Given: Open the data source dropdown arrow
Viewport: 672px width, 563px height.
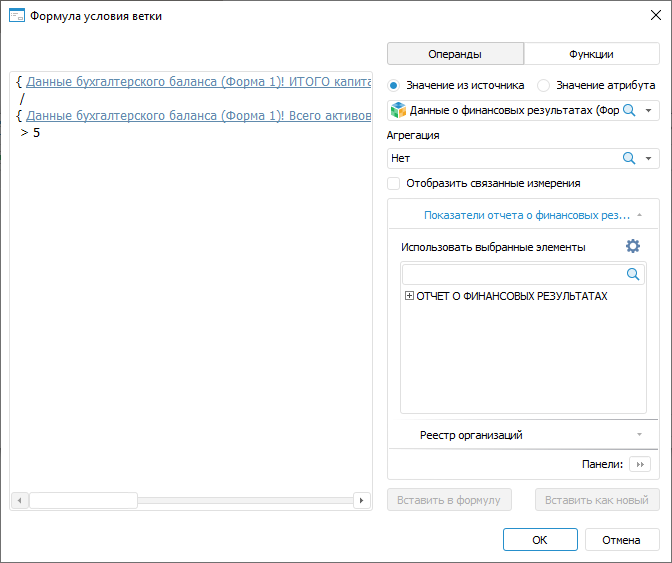Looking at the screenshot, I should (649, 110).
